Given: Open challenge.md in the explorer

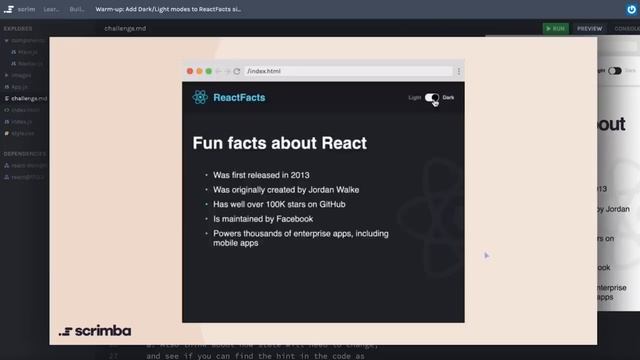Looking at the screenshot, I should click(29, 98).
